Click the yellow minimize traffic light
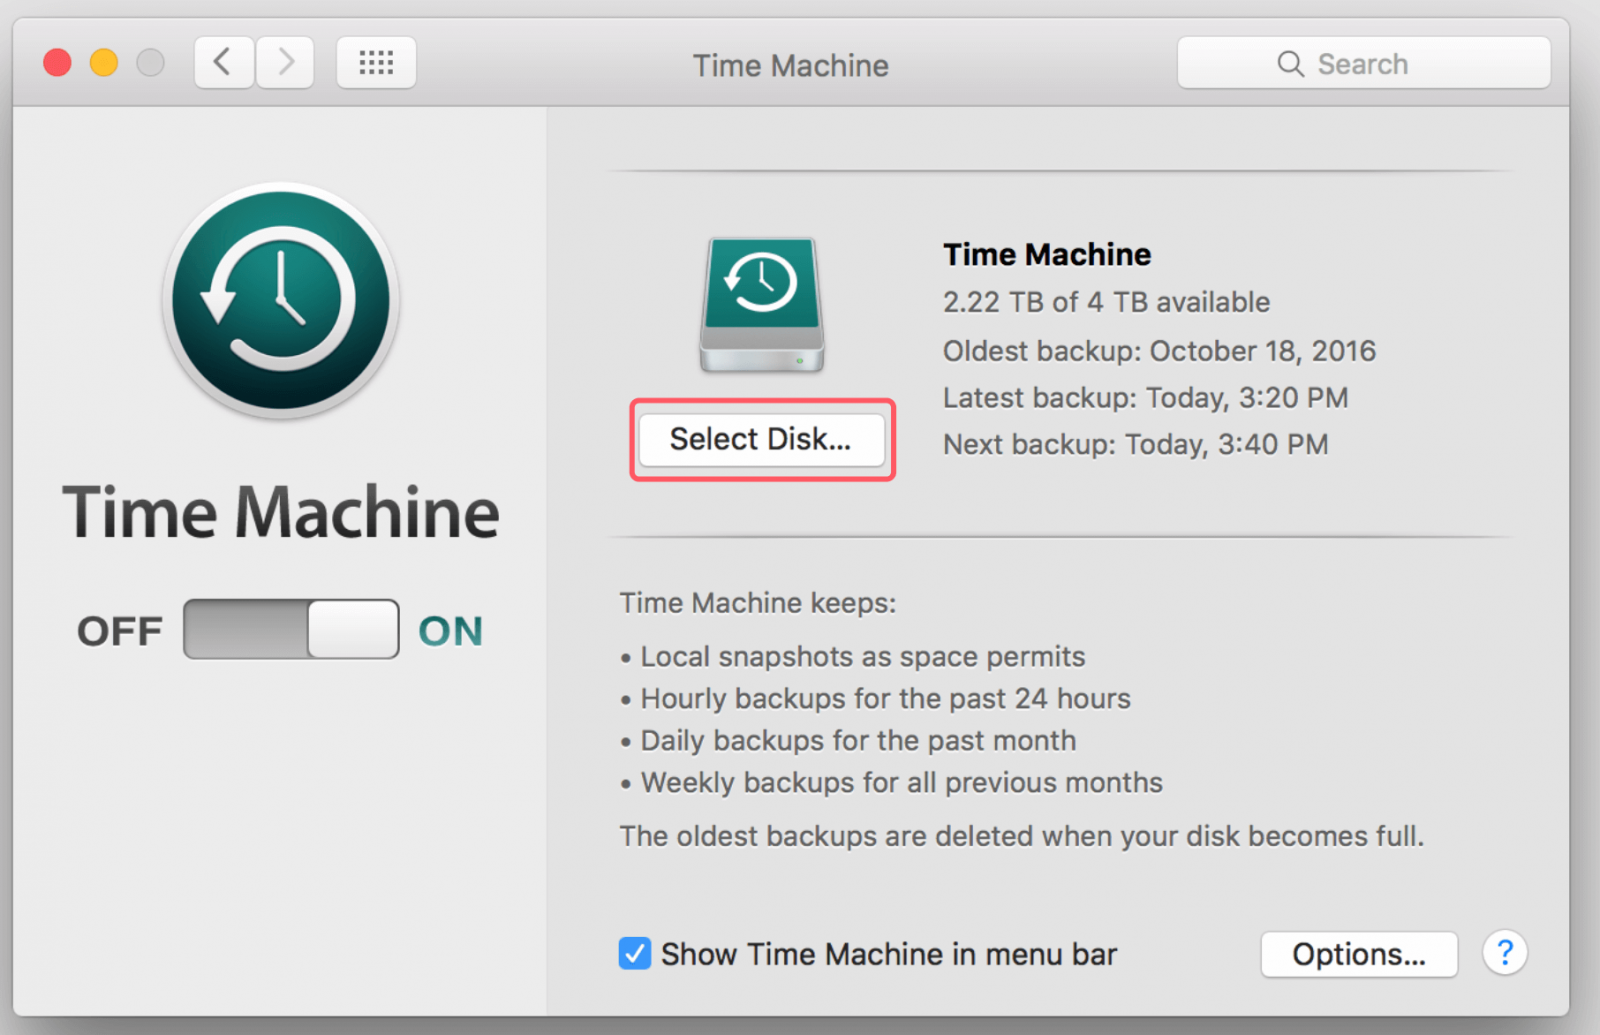 click(x=104, y=61)
